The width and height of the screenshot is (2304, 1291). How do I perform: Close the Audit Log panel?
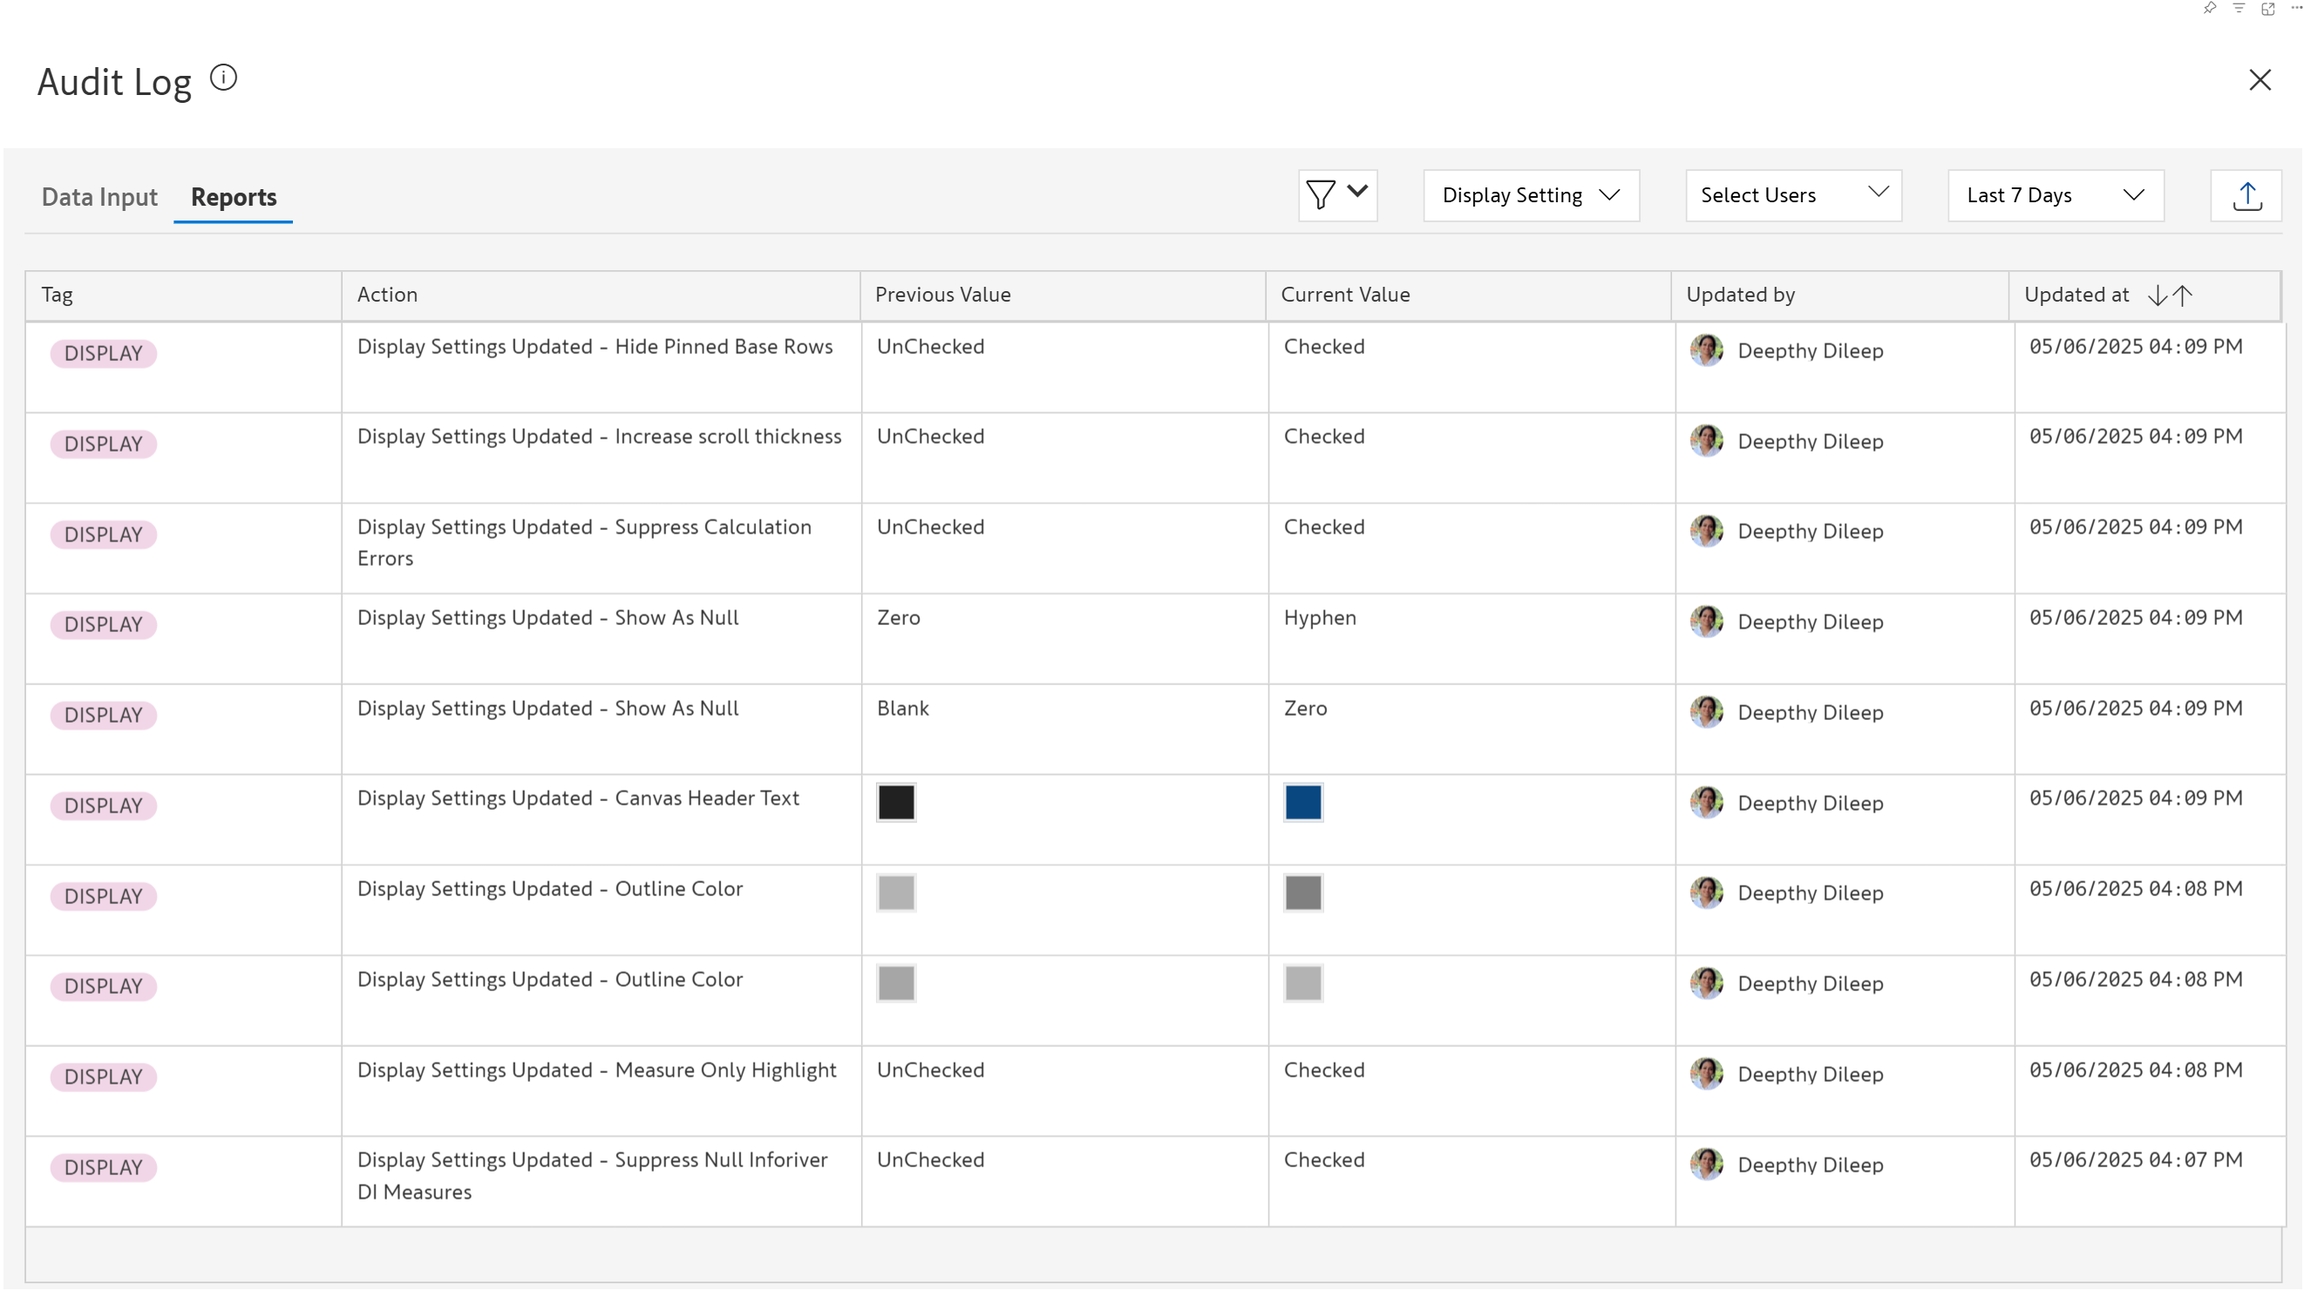(x=2259, y=80)
